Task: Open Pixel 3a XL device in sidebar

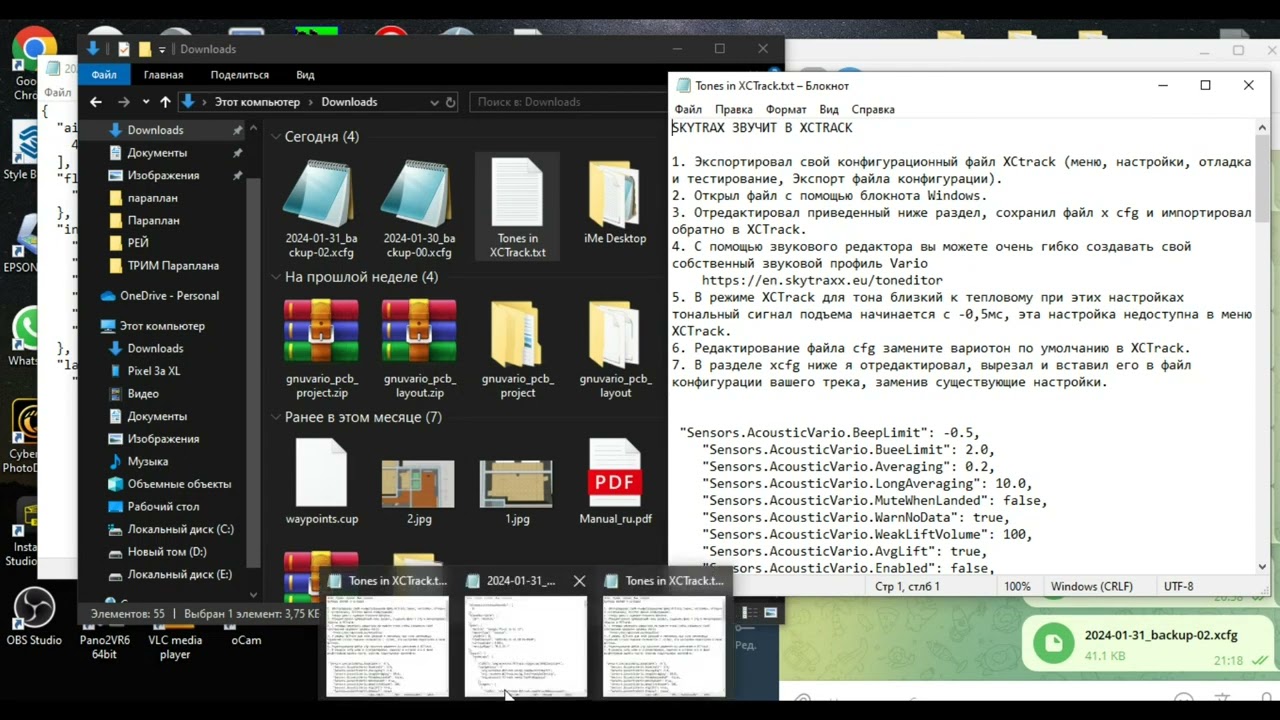Action: tap(154, 371)
